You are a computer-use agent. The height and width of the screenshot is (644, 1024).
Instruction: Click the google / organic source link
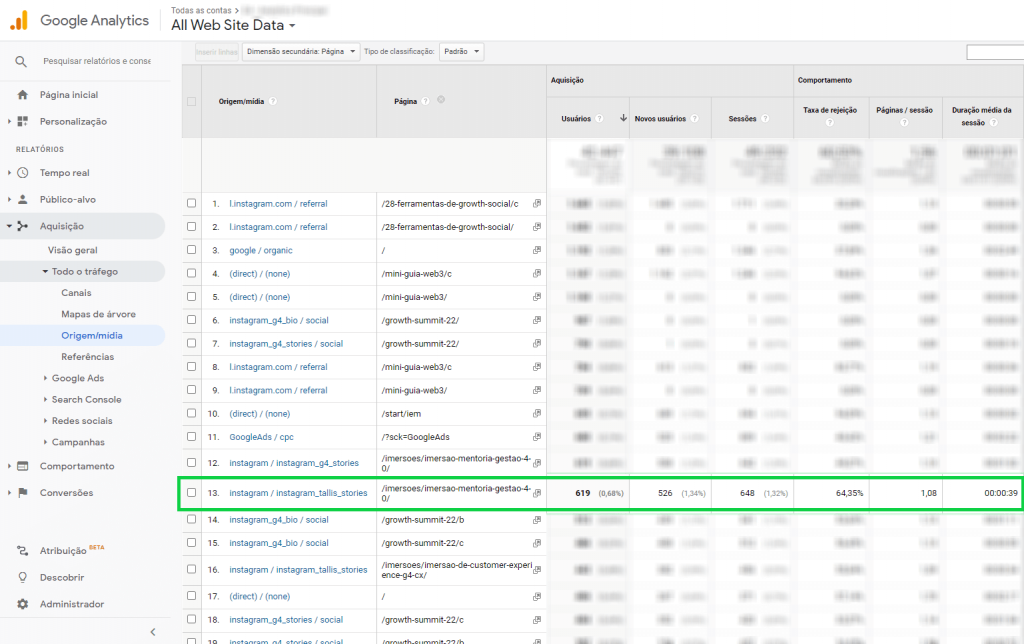tap(261, 251)
